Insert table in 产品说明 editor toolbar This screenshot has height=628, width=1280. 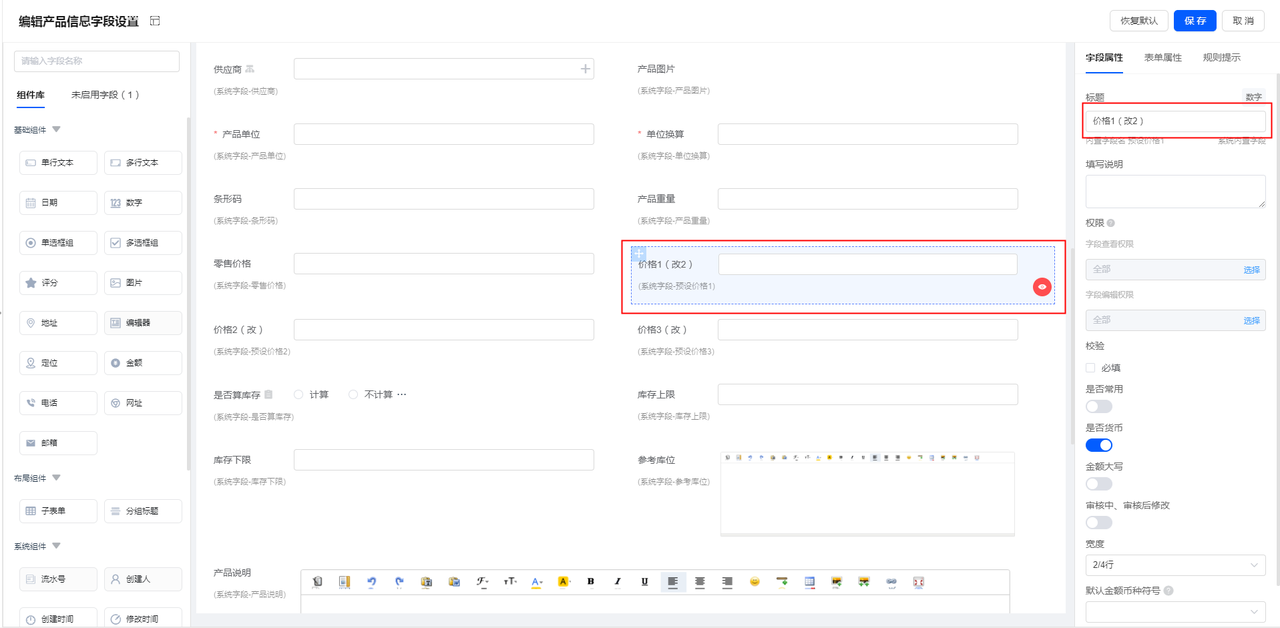click(809, 581)
